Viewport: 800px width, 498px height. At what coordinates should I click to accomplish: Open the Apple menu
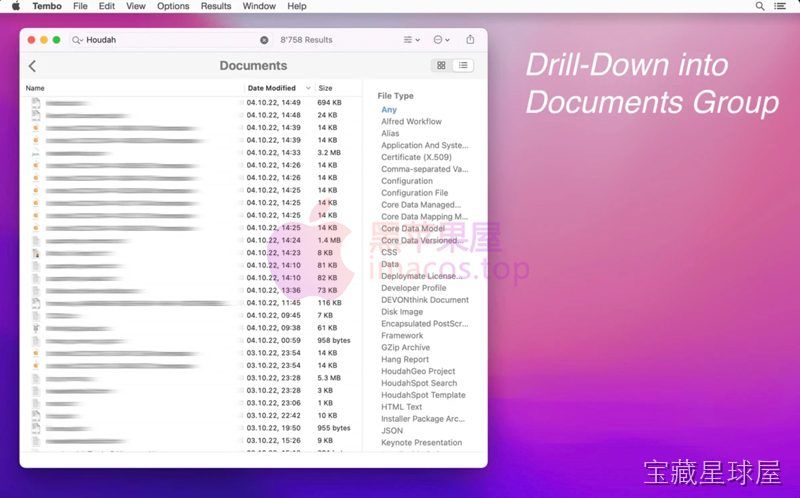pyautogui.click(x=16, y=6)
